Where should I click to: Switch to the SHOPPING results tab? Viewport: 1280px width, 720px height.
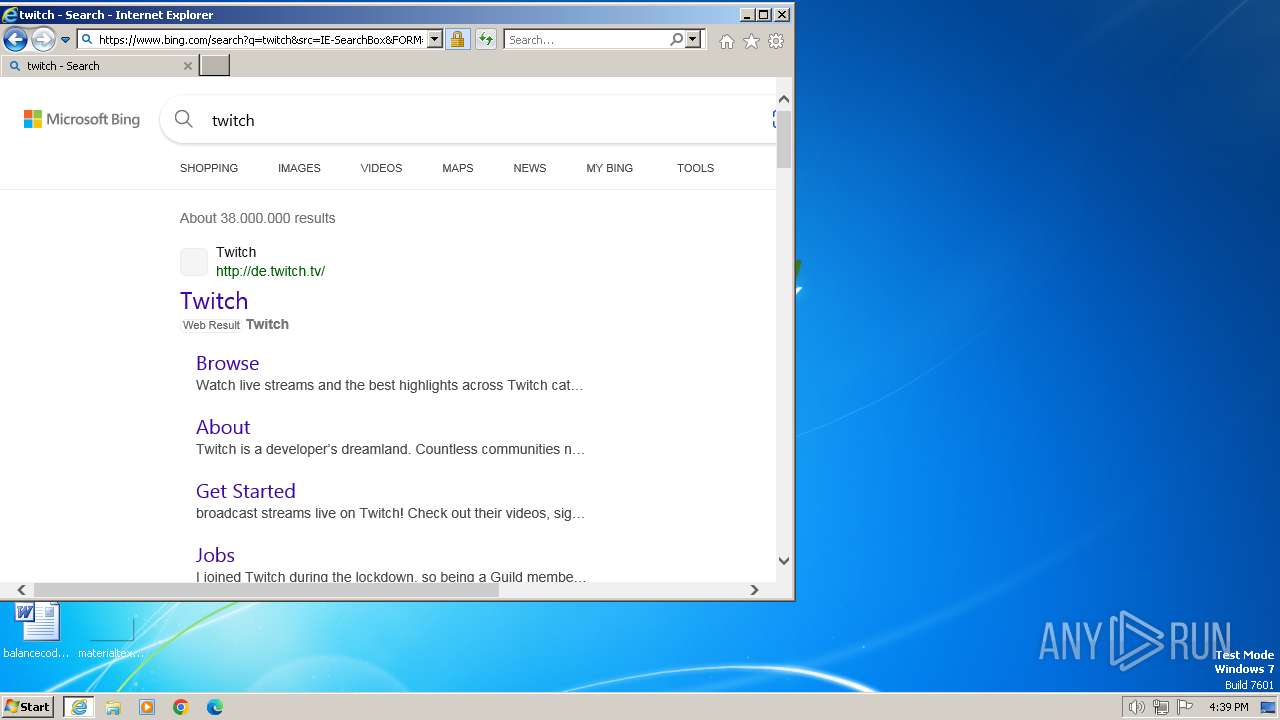click(209, 168)
